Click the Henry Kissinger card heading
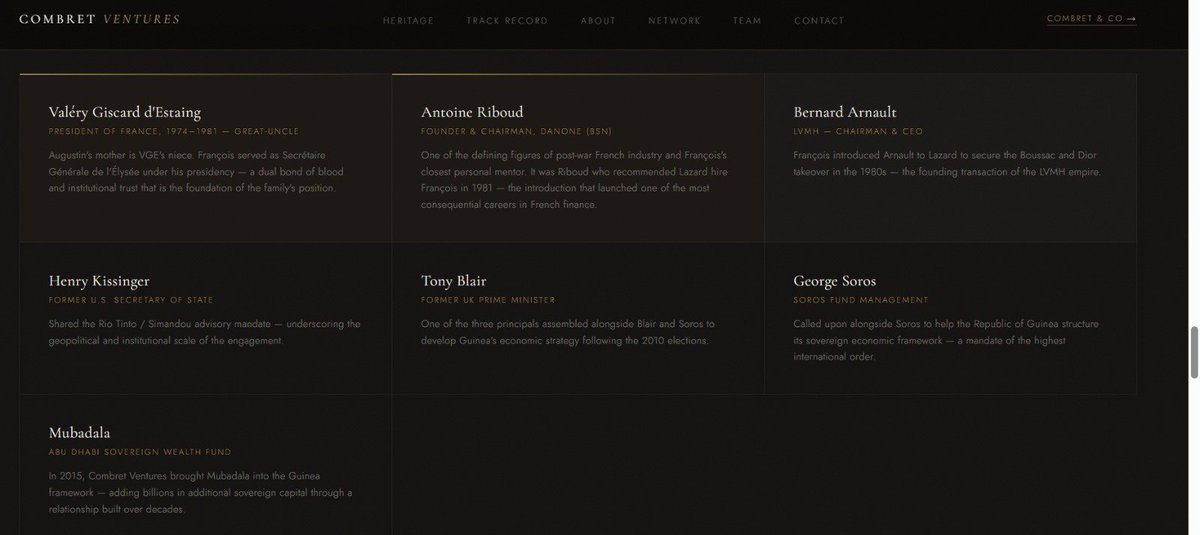1200x535 pixels. pos(99,281)
